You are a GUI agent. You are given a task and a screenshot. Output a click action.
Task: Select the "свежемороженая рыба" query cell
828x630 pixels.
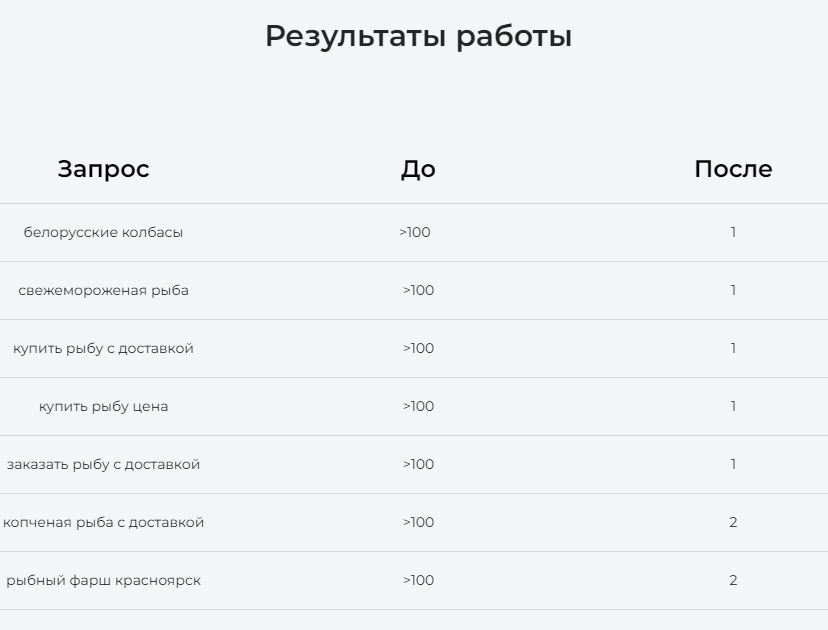point(103,291)
